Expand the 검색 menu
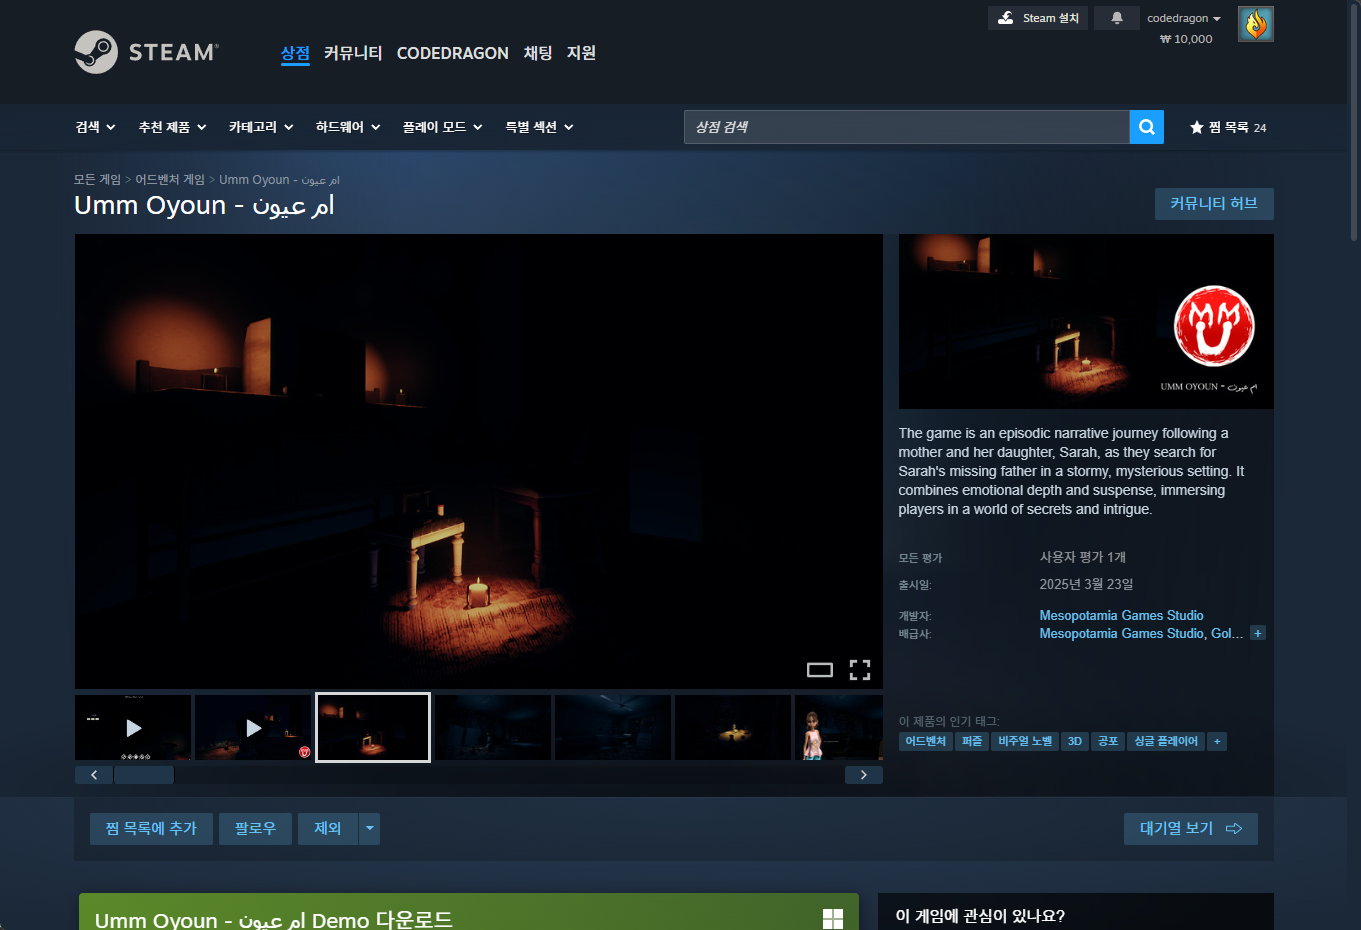Viewport: 1361px width, 930px height. coord(96,127)
